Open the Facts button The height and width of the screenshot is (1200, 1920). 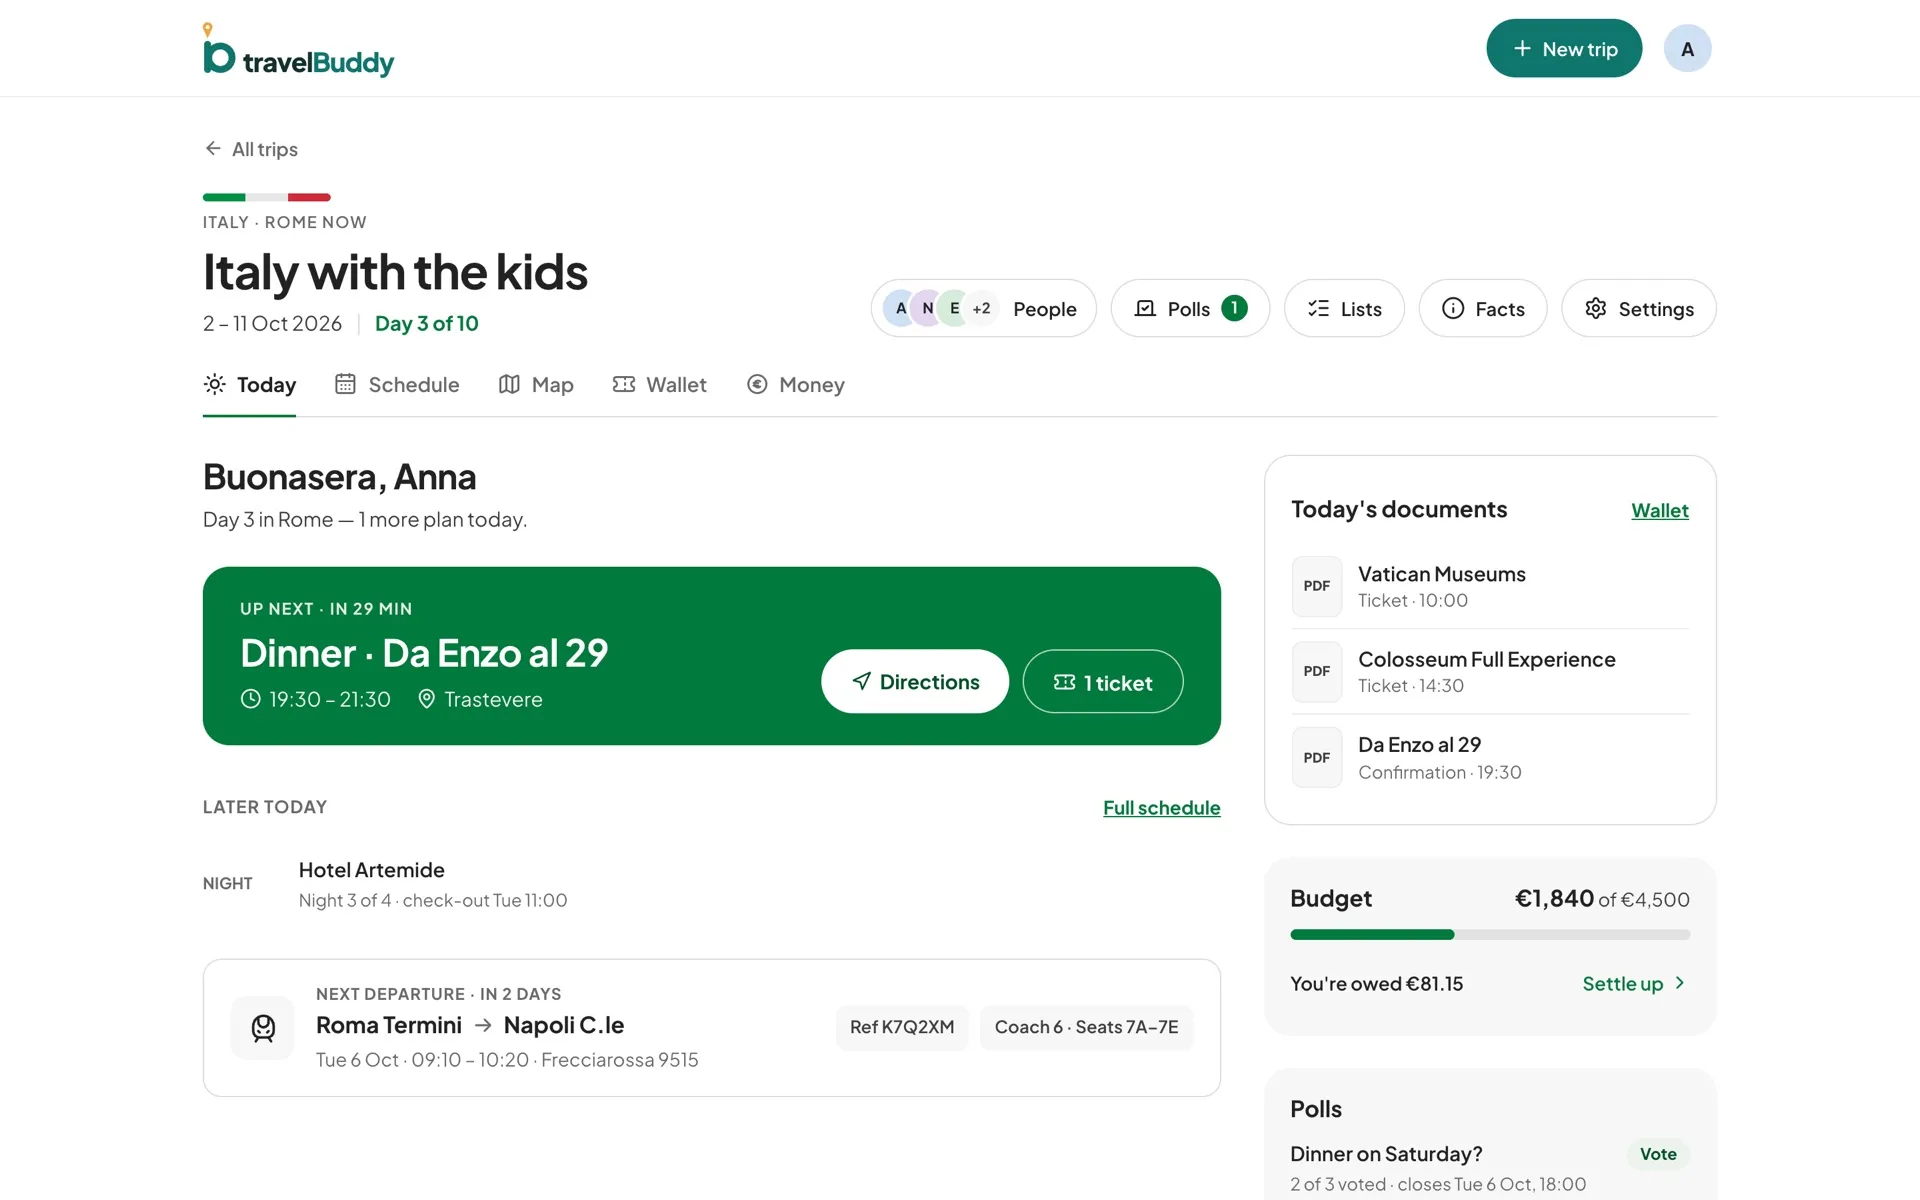coord(1483,308)
